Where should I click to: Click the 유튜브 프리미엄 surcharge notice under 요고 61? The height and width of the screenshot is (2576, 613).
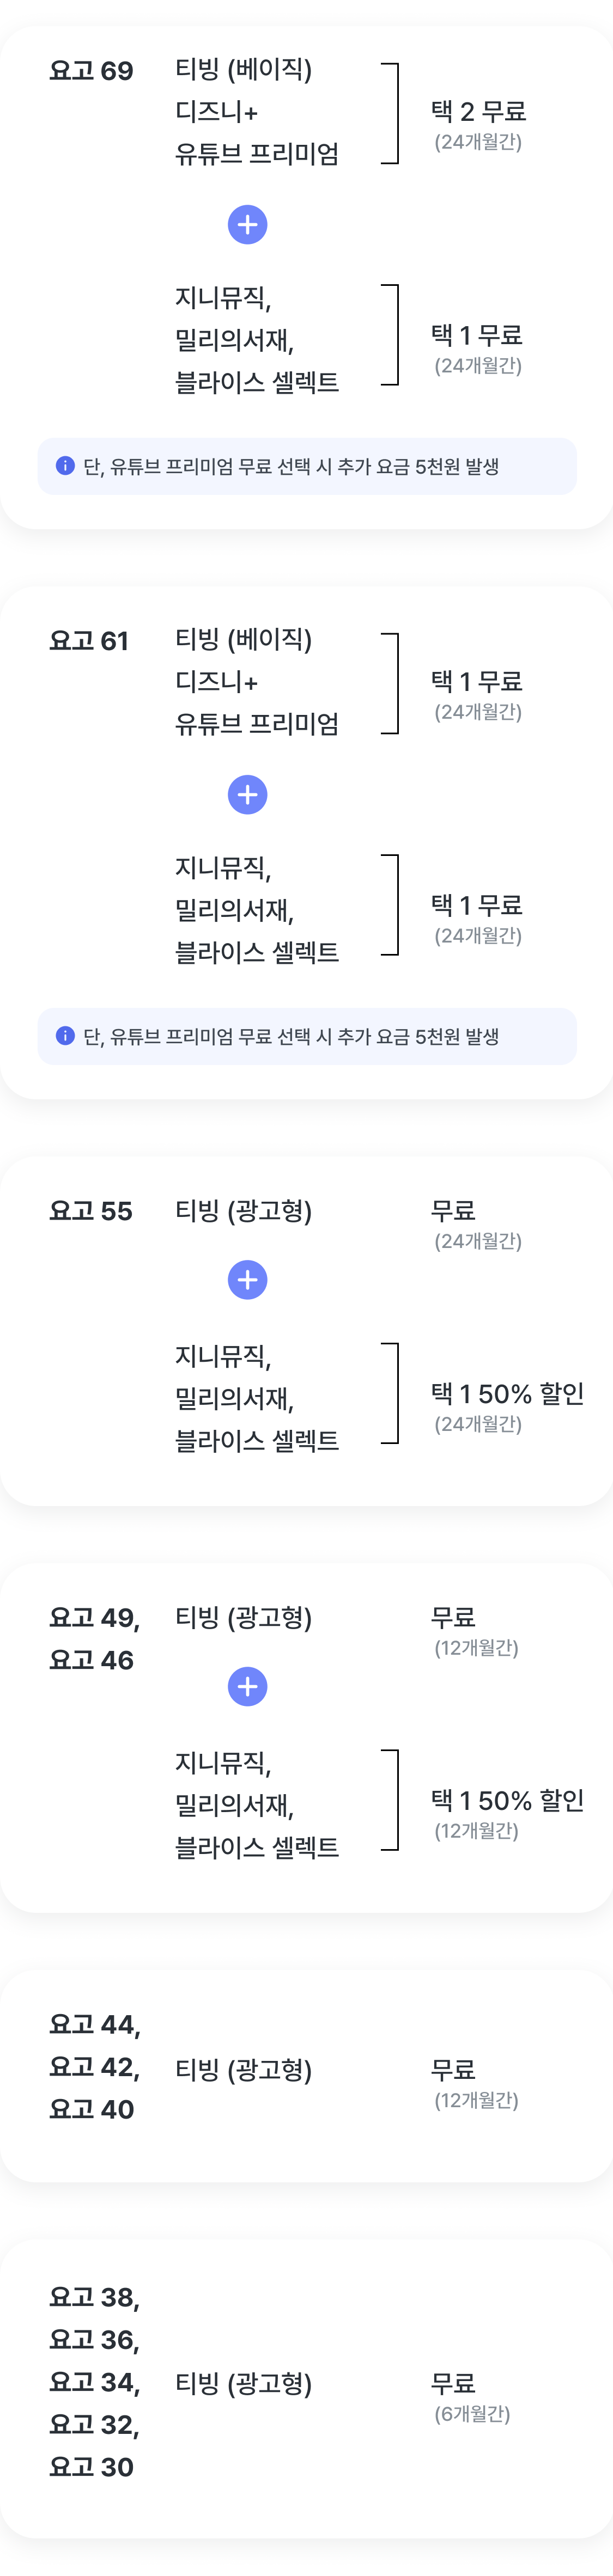point(291,1037)
